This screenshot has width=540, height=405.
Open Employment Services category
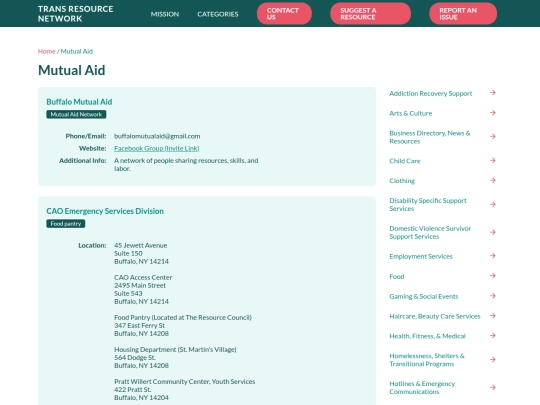[x=421, y=256]
